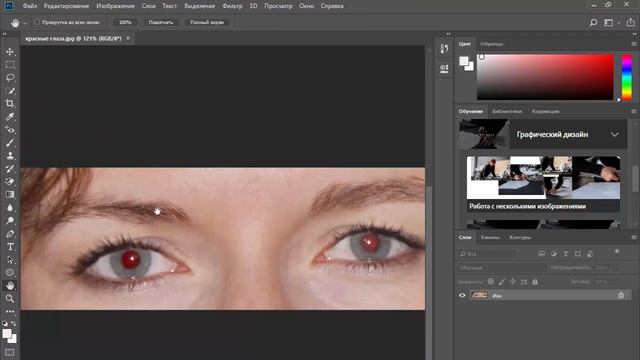640x360 pixels.
Task: Open the workspace switcher dropdown
Action: (x=610, y=22)
